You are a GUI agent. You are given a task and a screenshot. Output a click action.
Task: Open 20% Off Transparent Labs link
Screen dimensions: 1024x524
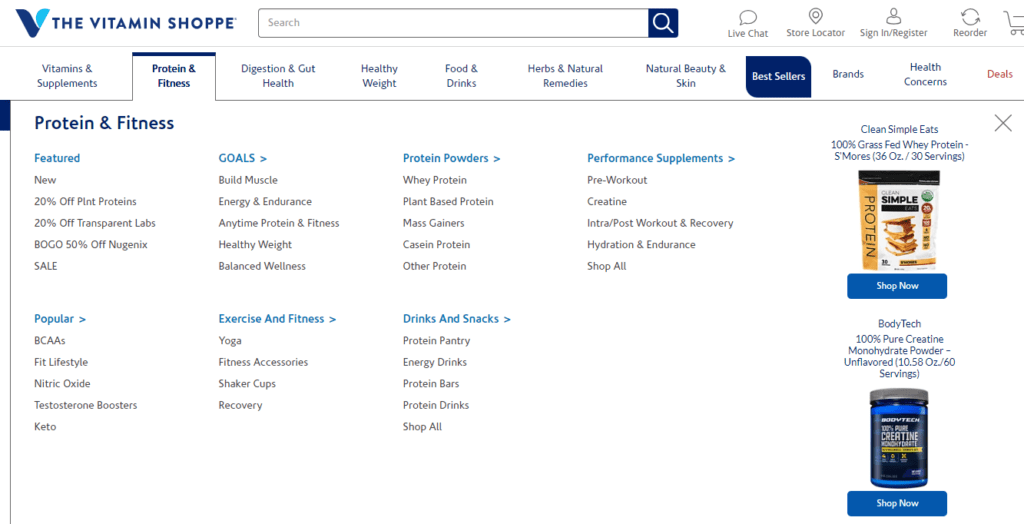pyautogui.click(x=95, y=223)
